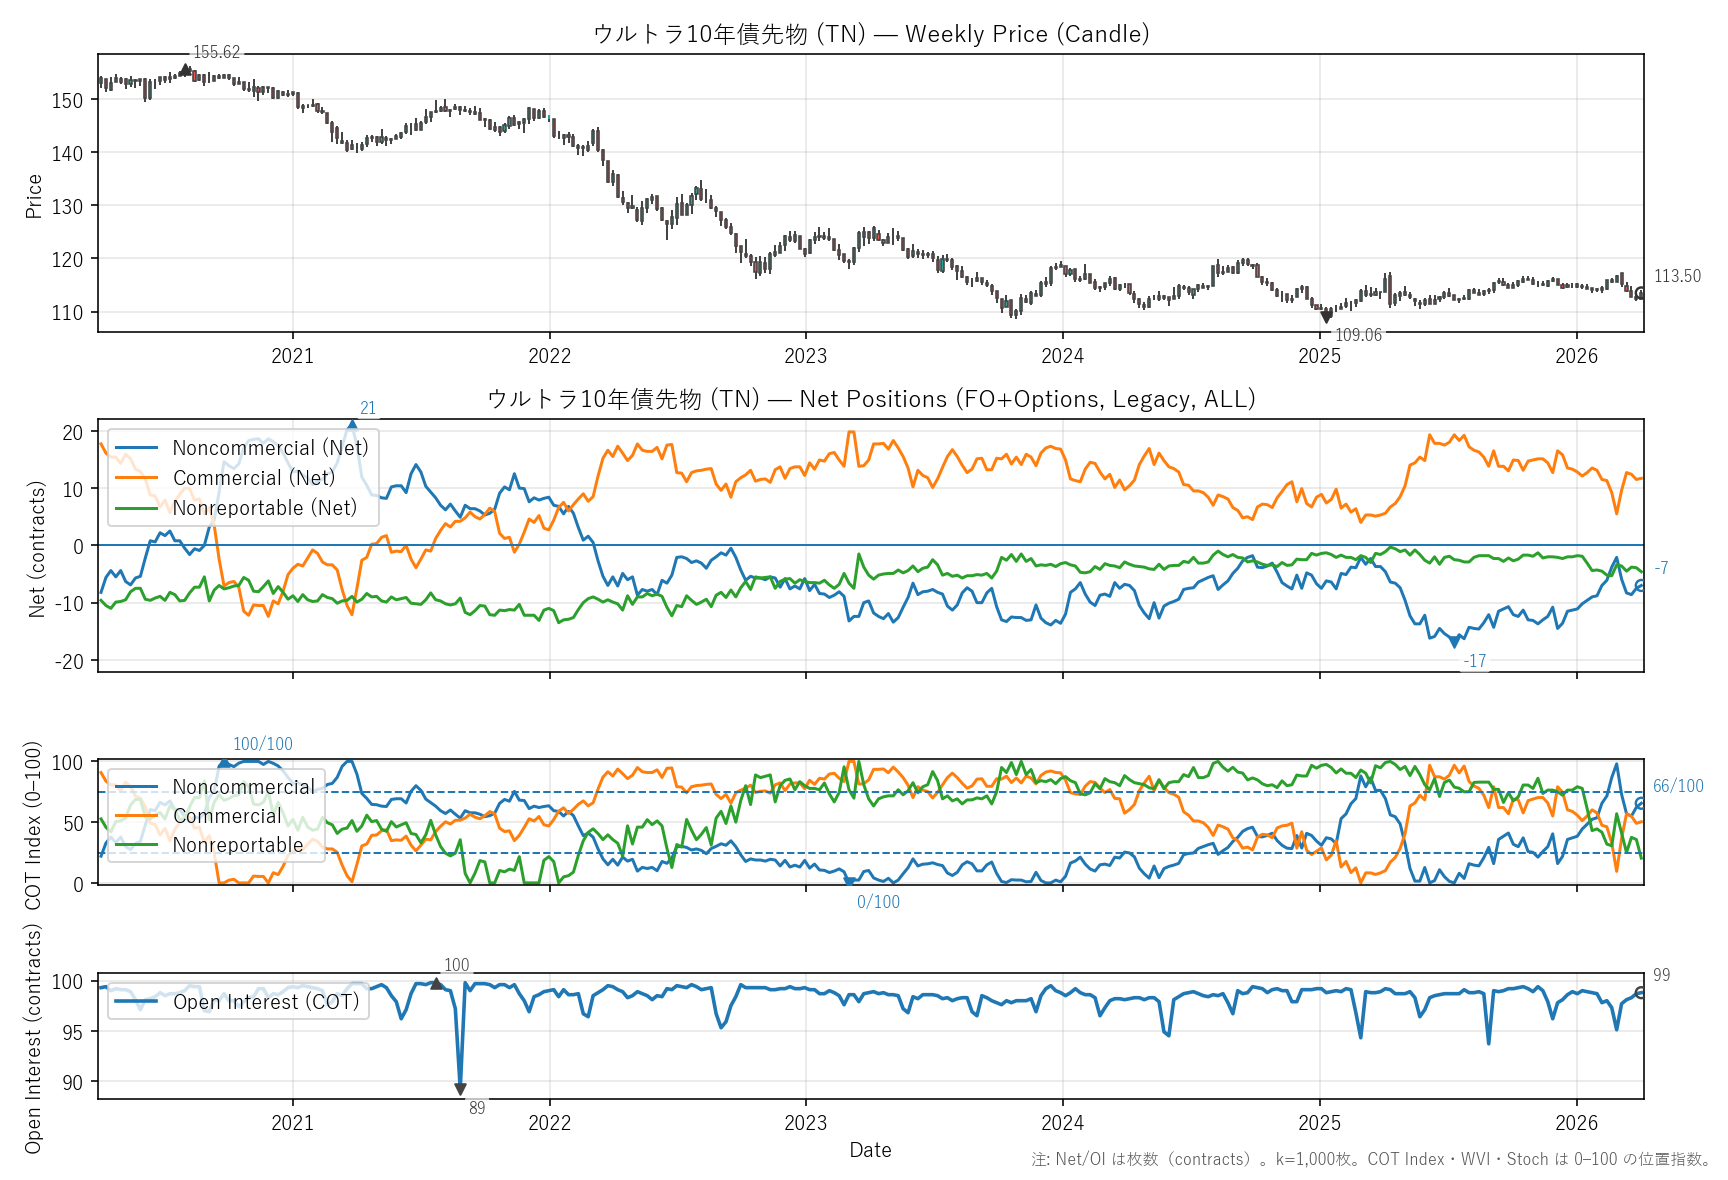Image resolution: width=1728 pixels, height=1180 pixels.
Task: Click the Weekly Price (Candle) chart title
Action: pos(870,34)
